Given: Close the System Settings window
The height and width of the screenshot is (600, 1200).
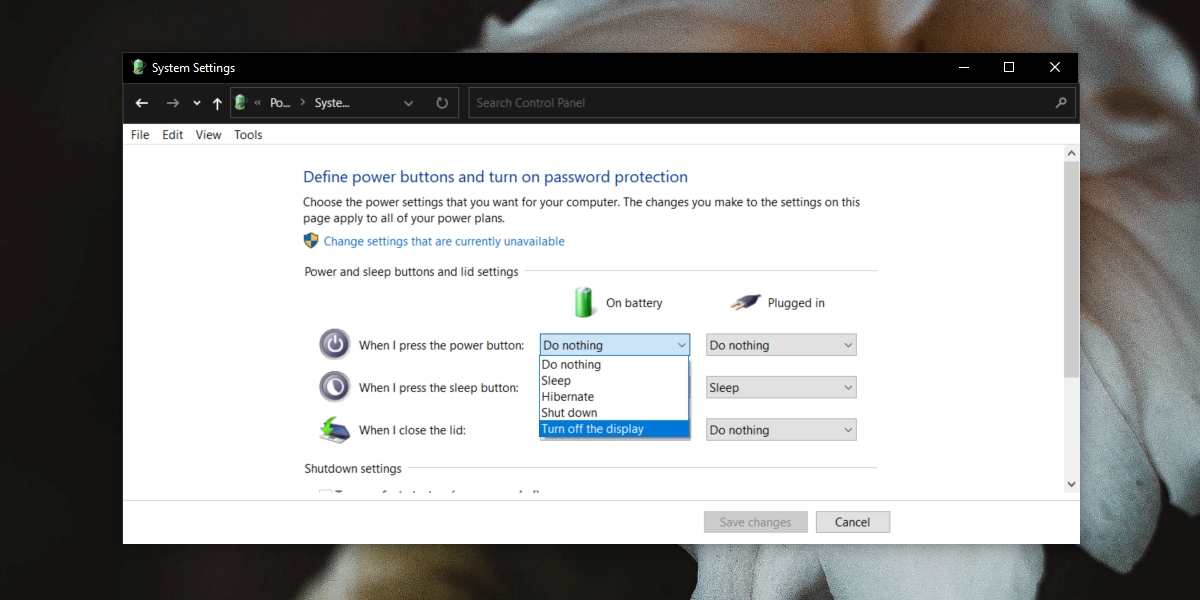Looking at the screenshot, I should tap(1055, 68).
